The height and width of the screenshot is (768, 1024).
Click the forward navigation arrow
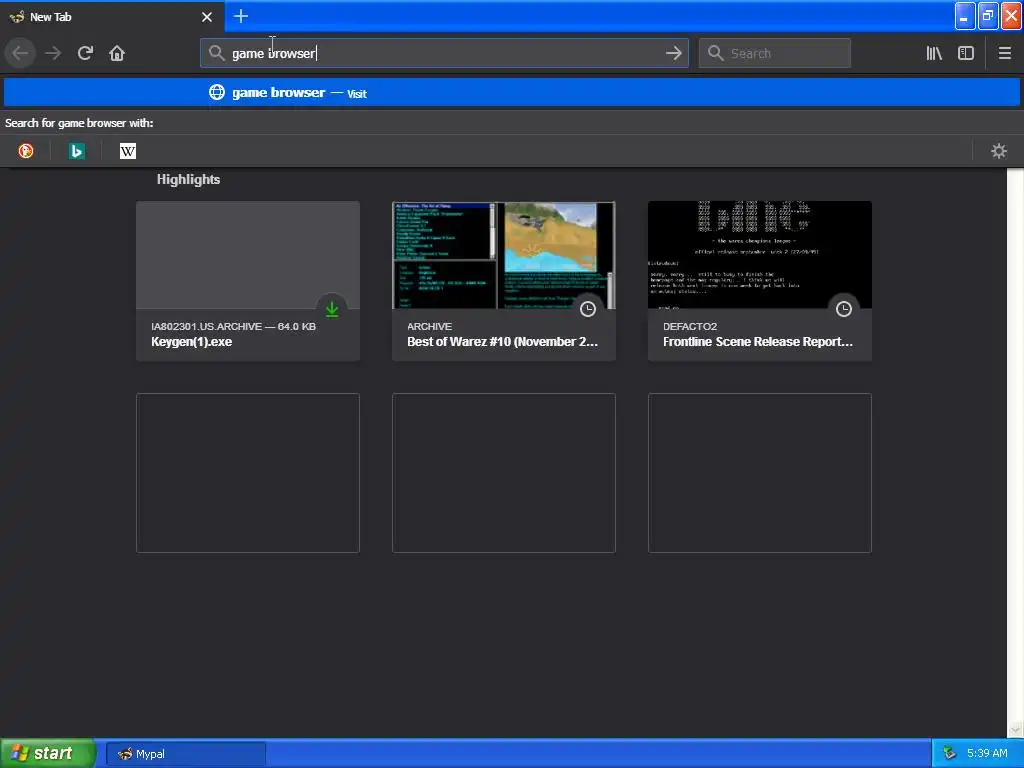tap(53, 53)
